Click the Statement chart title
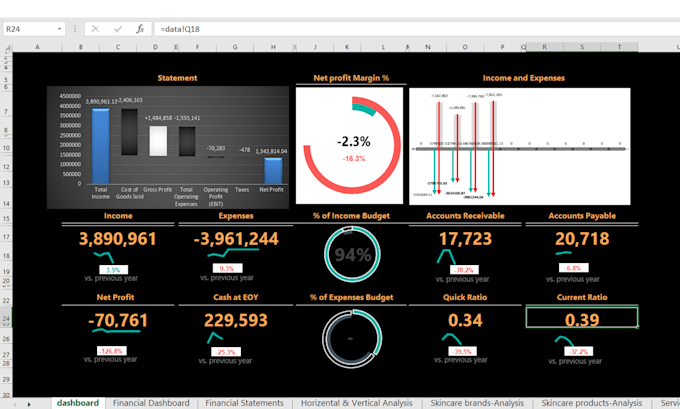This screenshot has height=409, width=680. 177,78
